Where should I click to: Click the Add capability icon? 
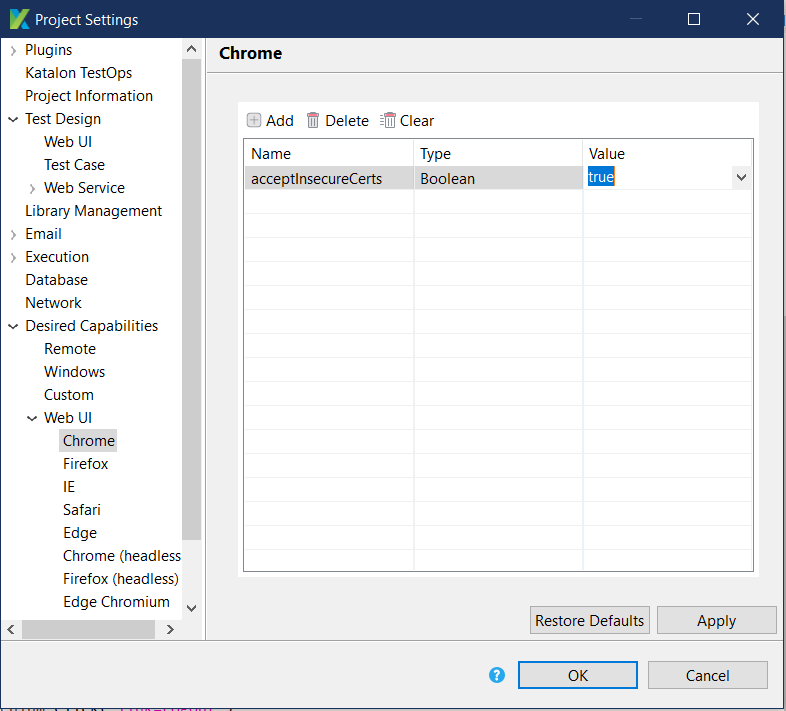(254, 120)
